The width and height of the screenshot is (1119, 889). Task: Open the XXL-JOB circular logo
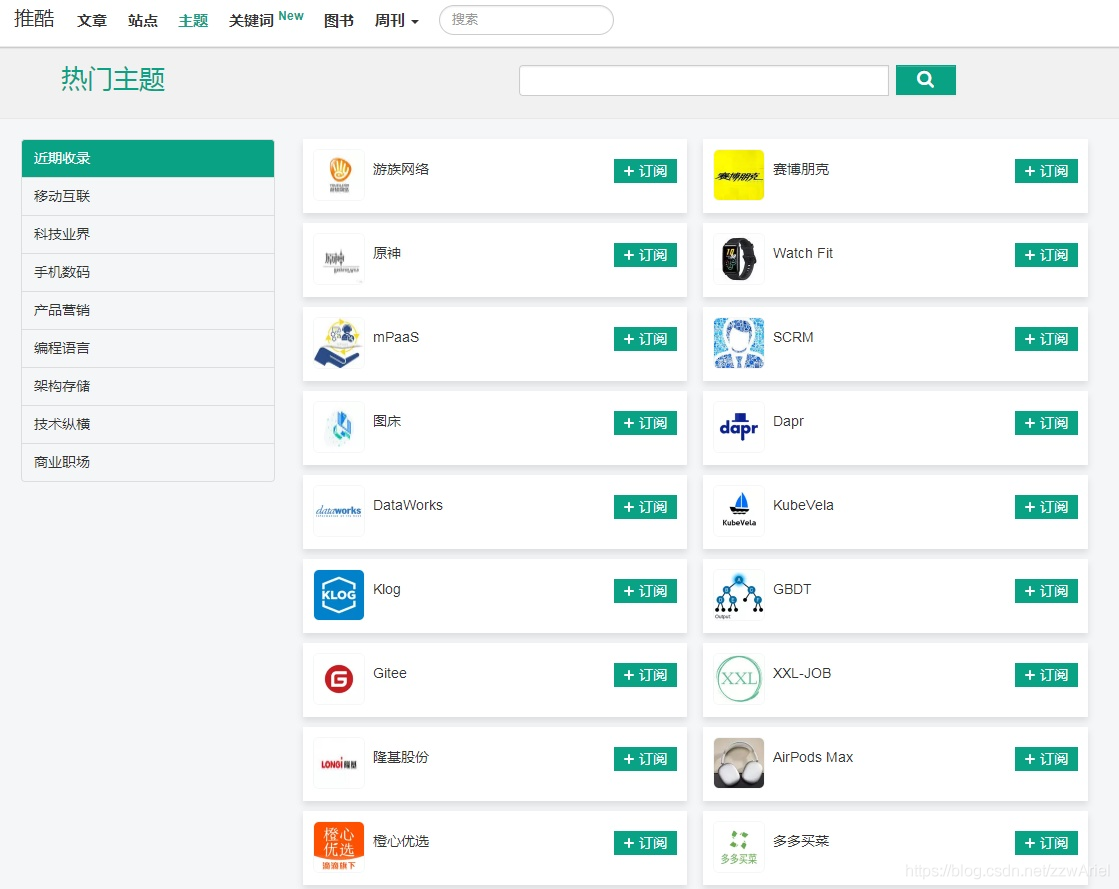(739, 679)
